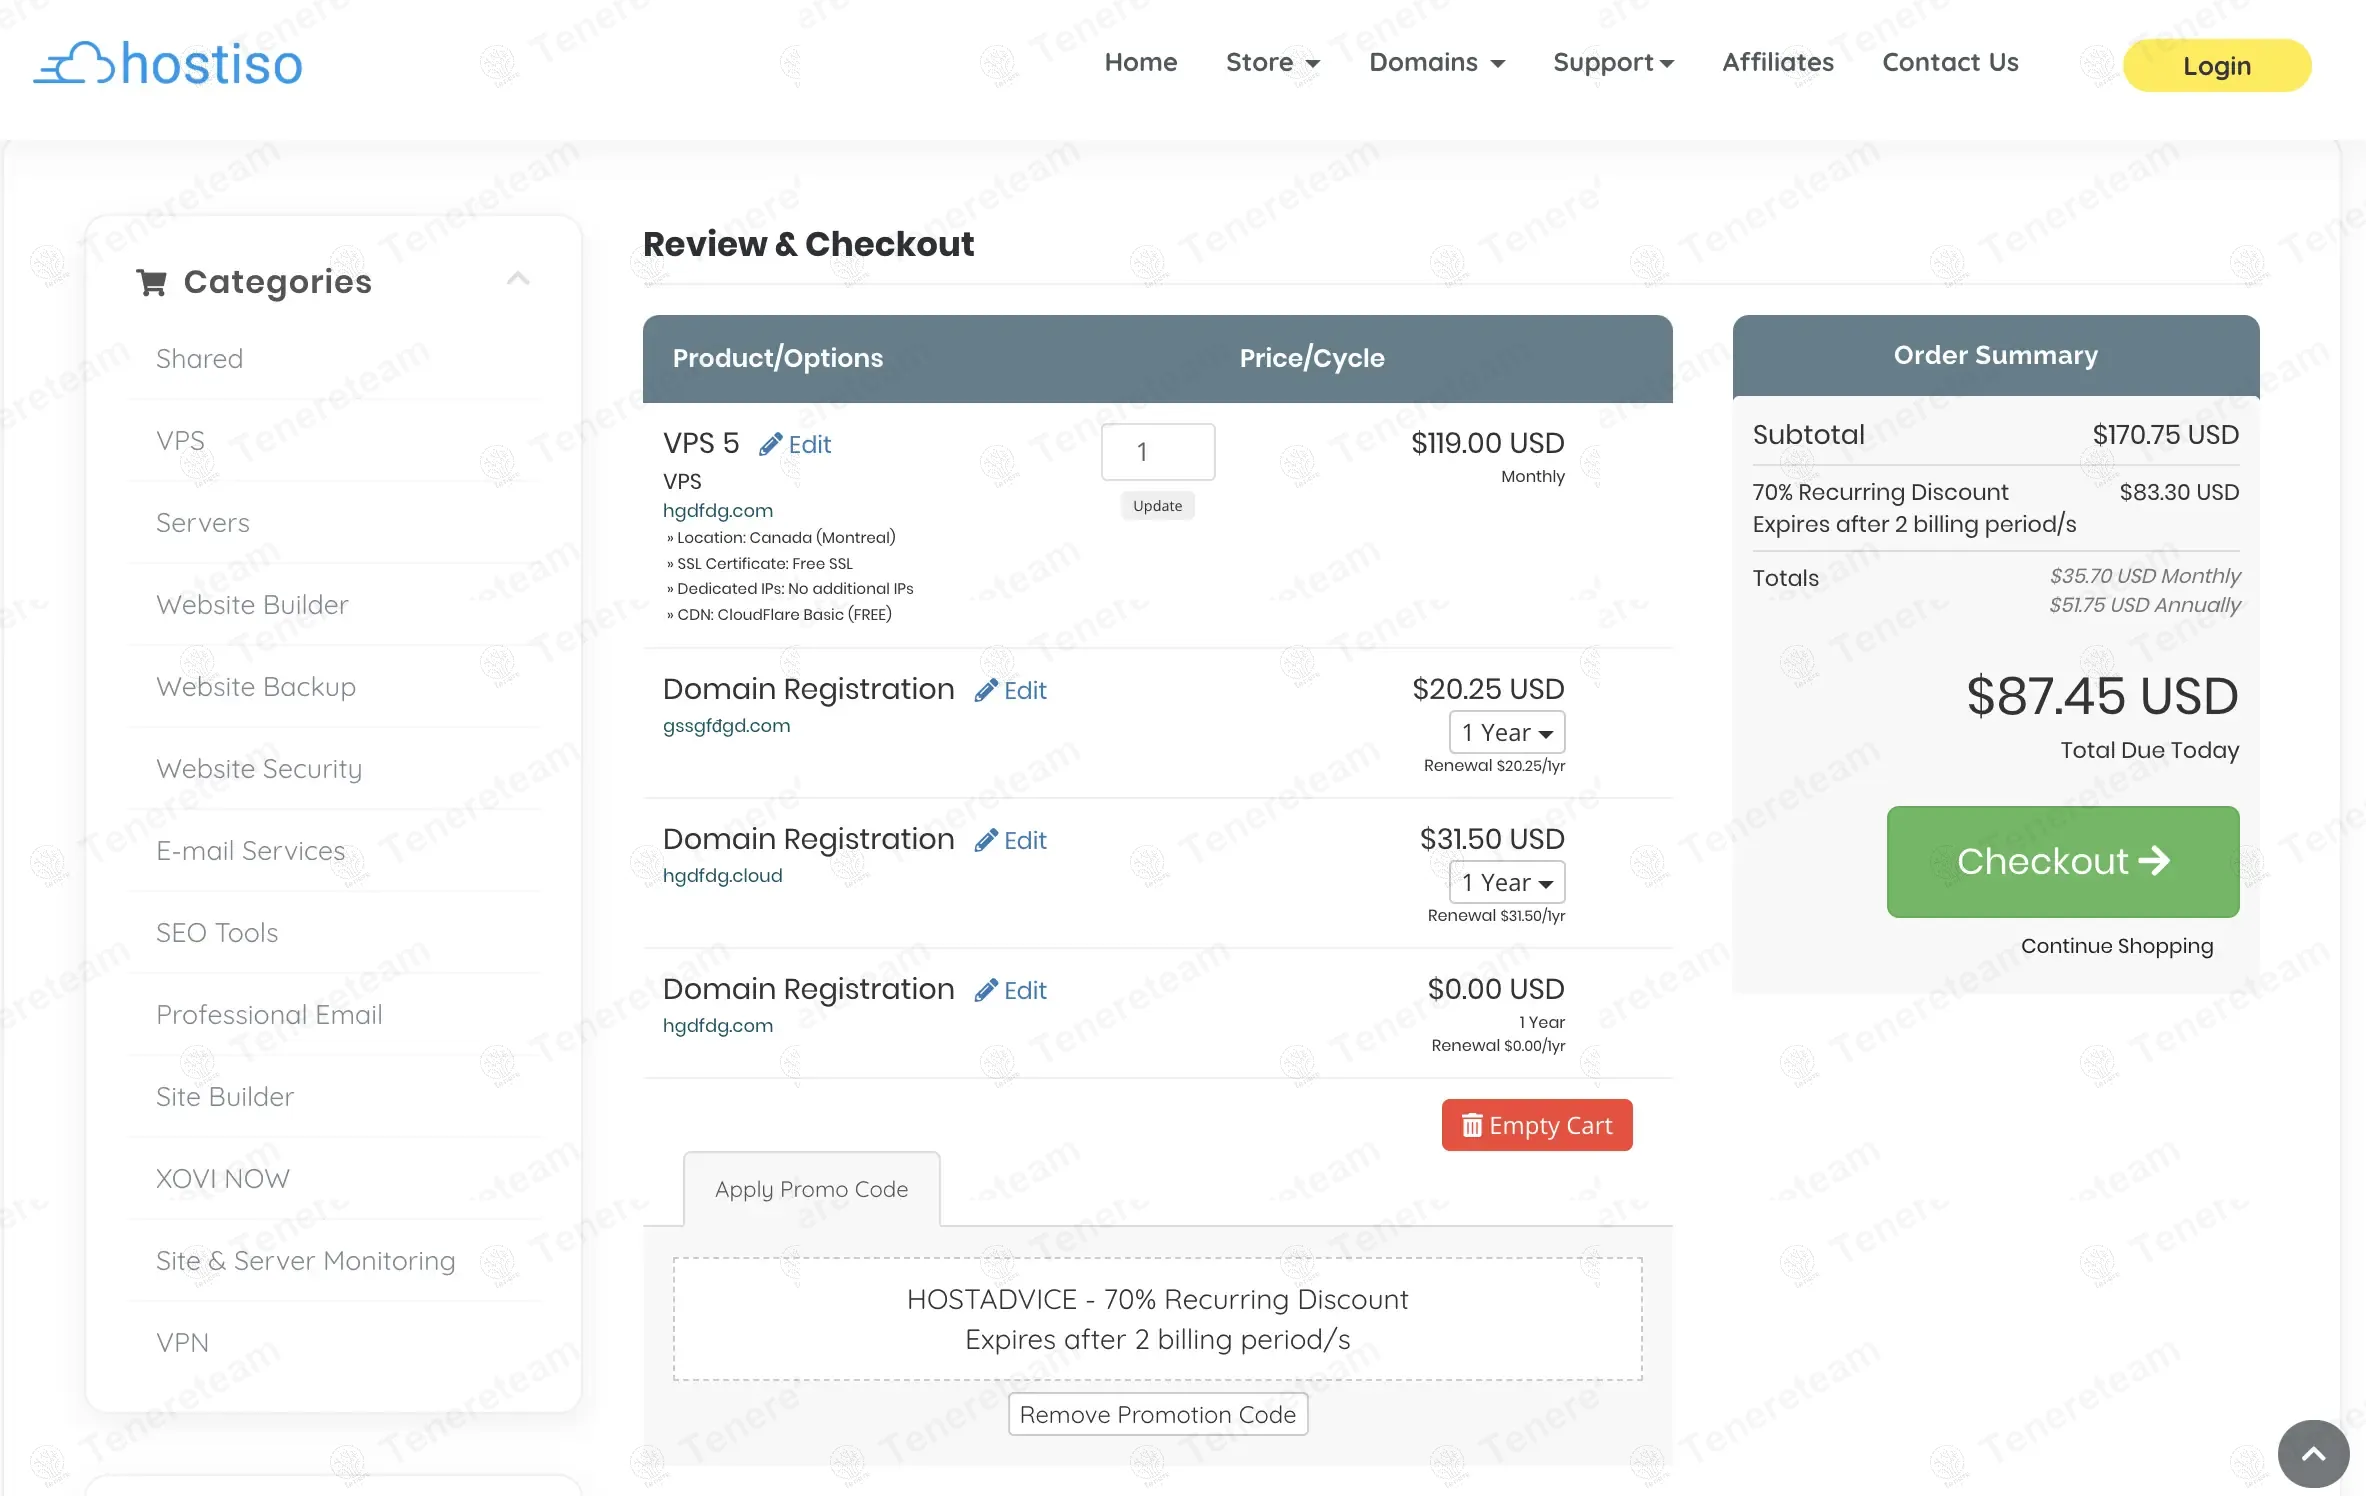
Task: Click Remove Promotion Code button
Action: point(1157,1414)
